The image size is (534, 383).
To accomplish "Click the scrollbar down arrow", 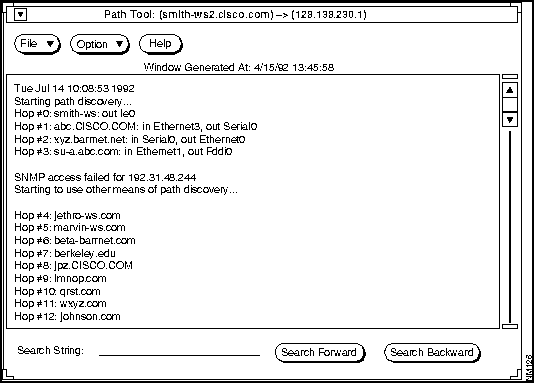I will coord(510,119).
